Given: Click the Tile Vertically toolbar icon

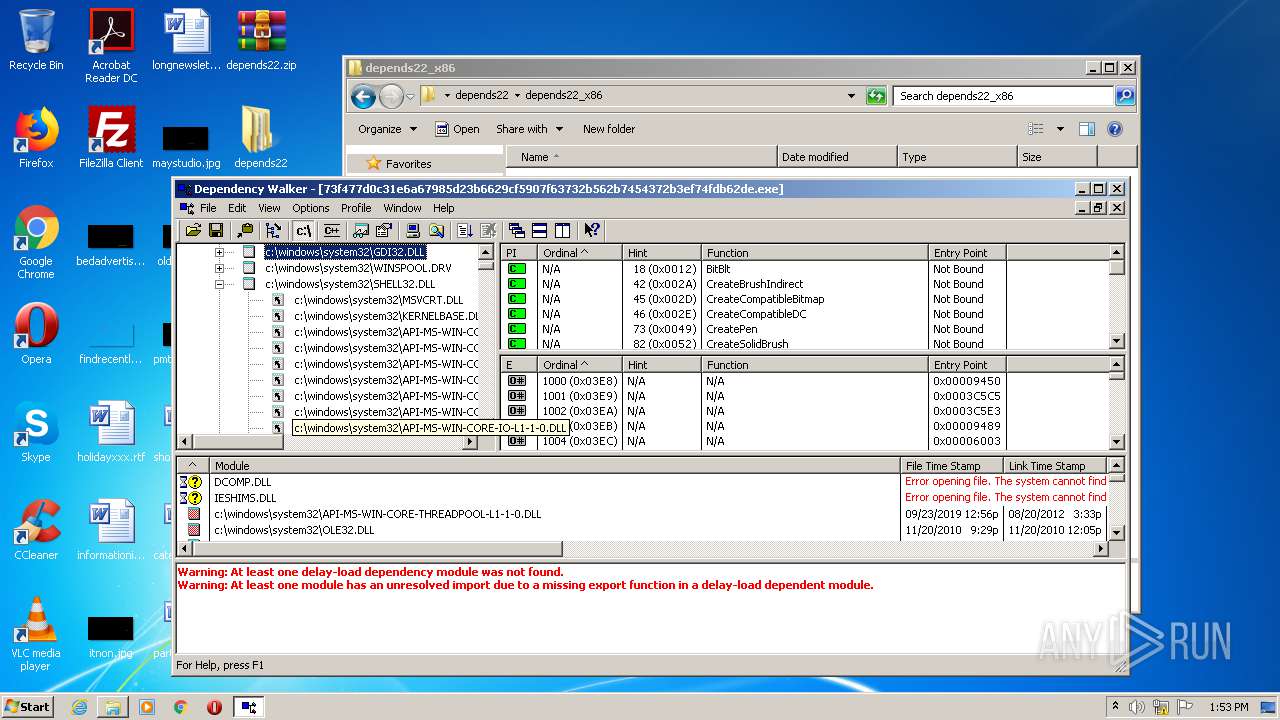Looking at the screenshot, I should point(562,231).
